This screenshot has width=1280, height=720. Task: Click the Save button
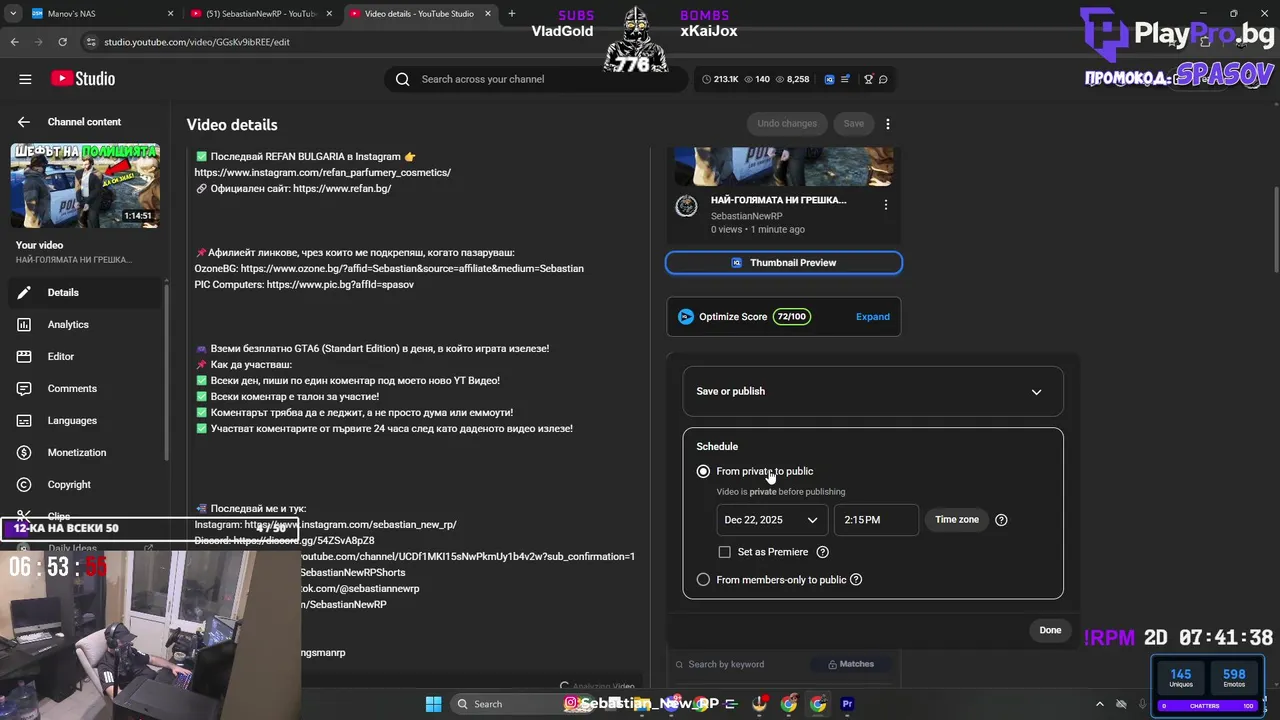click(x=853, y=123)
